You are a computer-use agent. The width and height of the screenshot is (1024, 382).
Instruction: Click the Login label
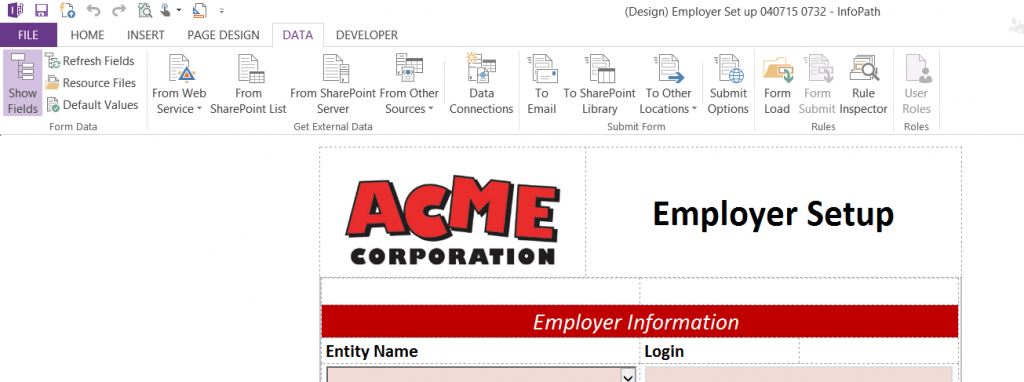[664, 351]
